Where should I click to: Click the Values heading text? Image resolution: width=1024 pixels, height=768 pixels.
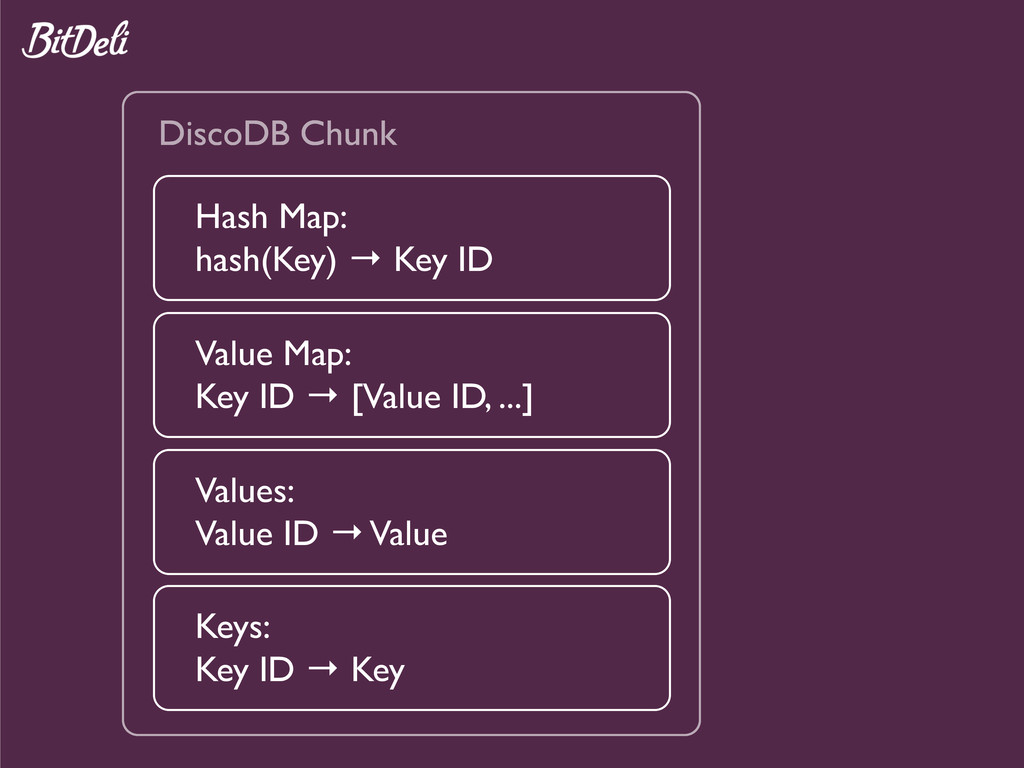[x=245, y=490]
